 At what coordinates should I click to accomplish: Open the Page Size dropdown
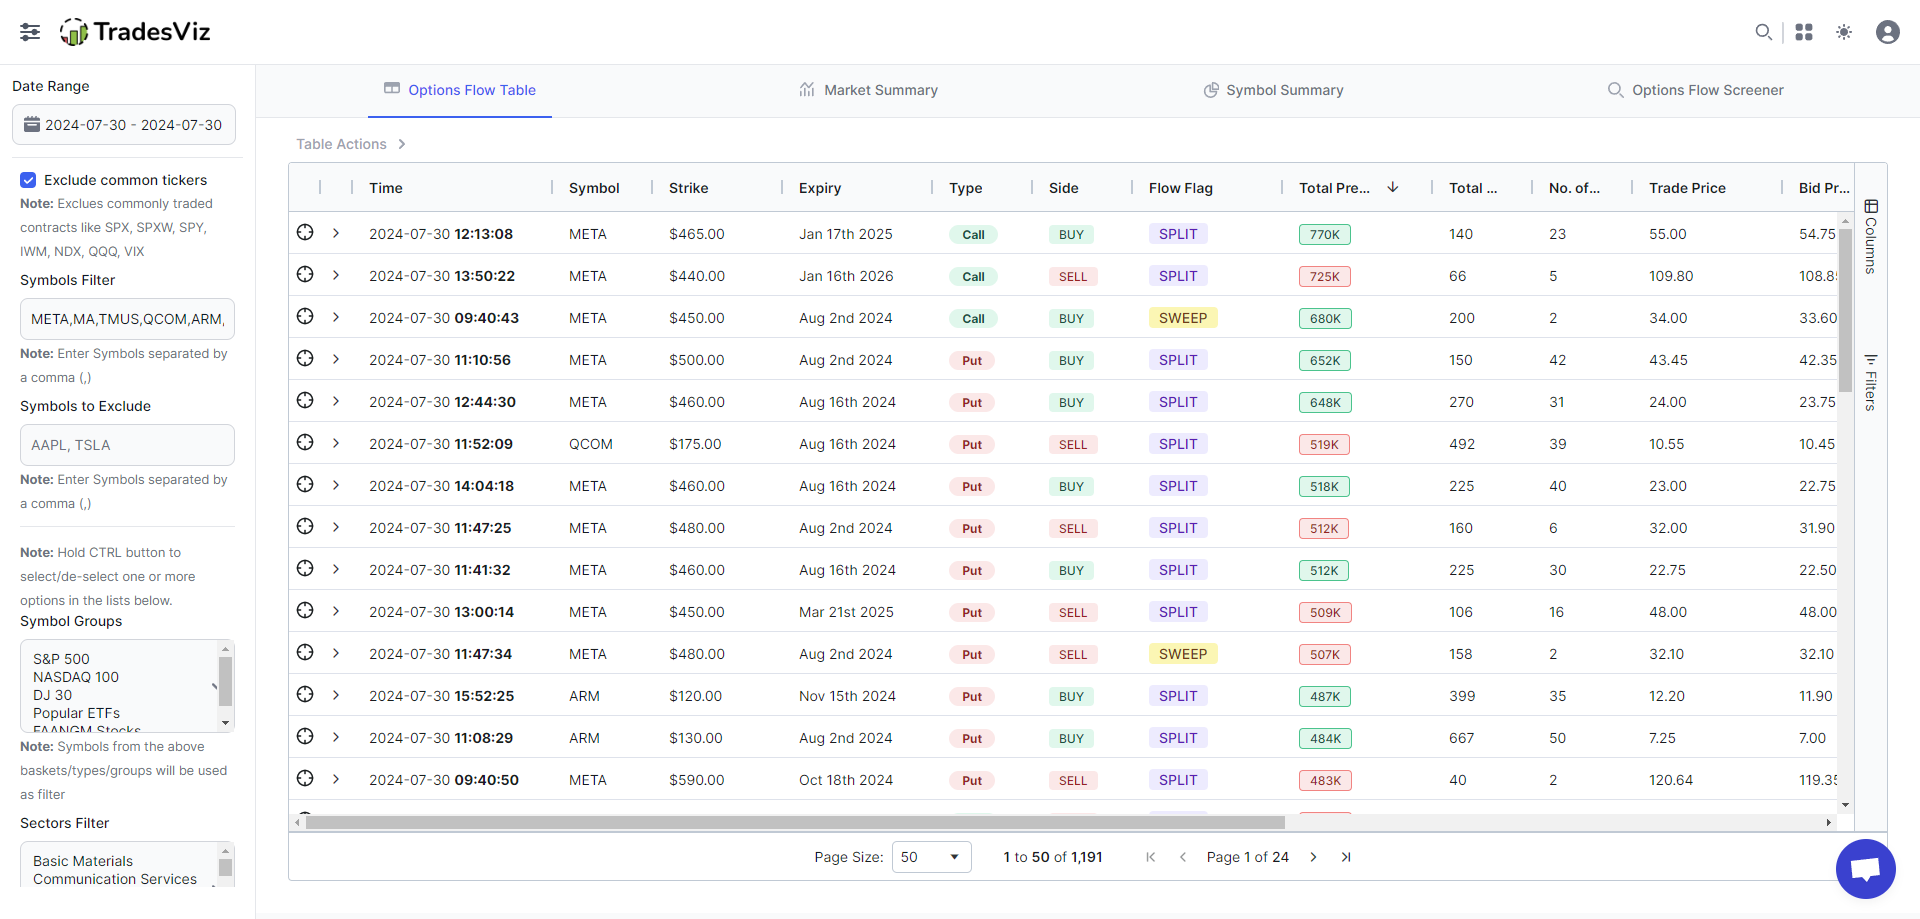(931, 857)
